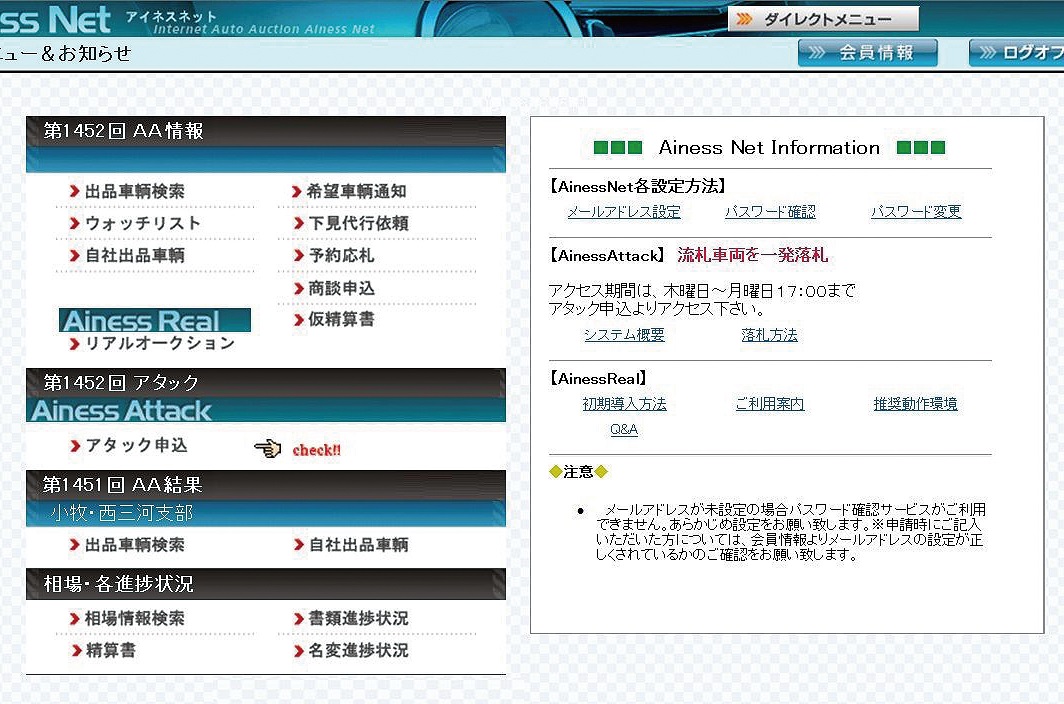Screen dimensions: 1064x704
Task: Click the 【AinessAttack】 label
Action: coord(607,255)
